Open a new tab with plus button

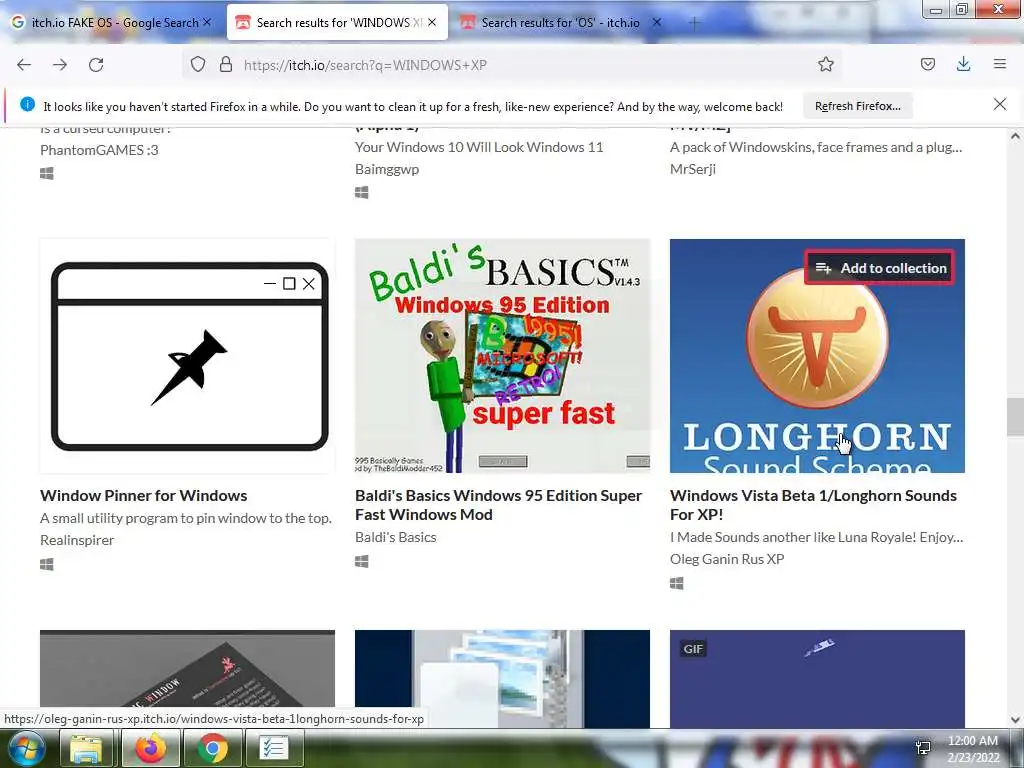click(694, 24)
